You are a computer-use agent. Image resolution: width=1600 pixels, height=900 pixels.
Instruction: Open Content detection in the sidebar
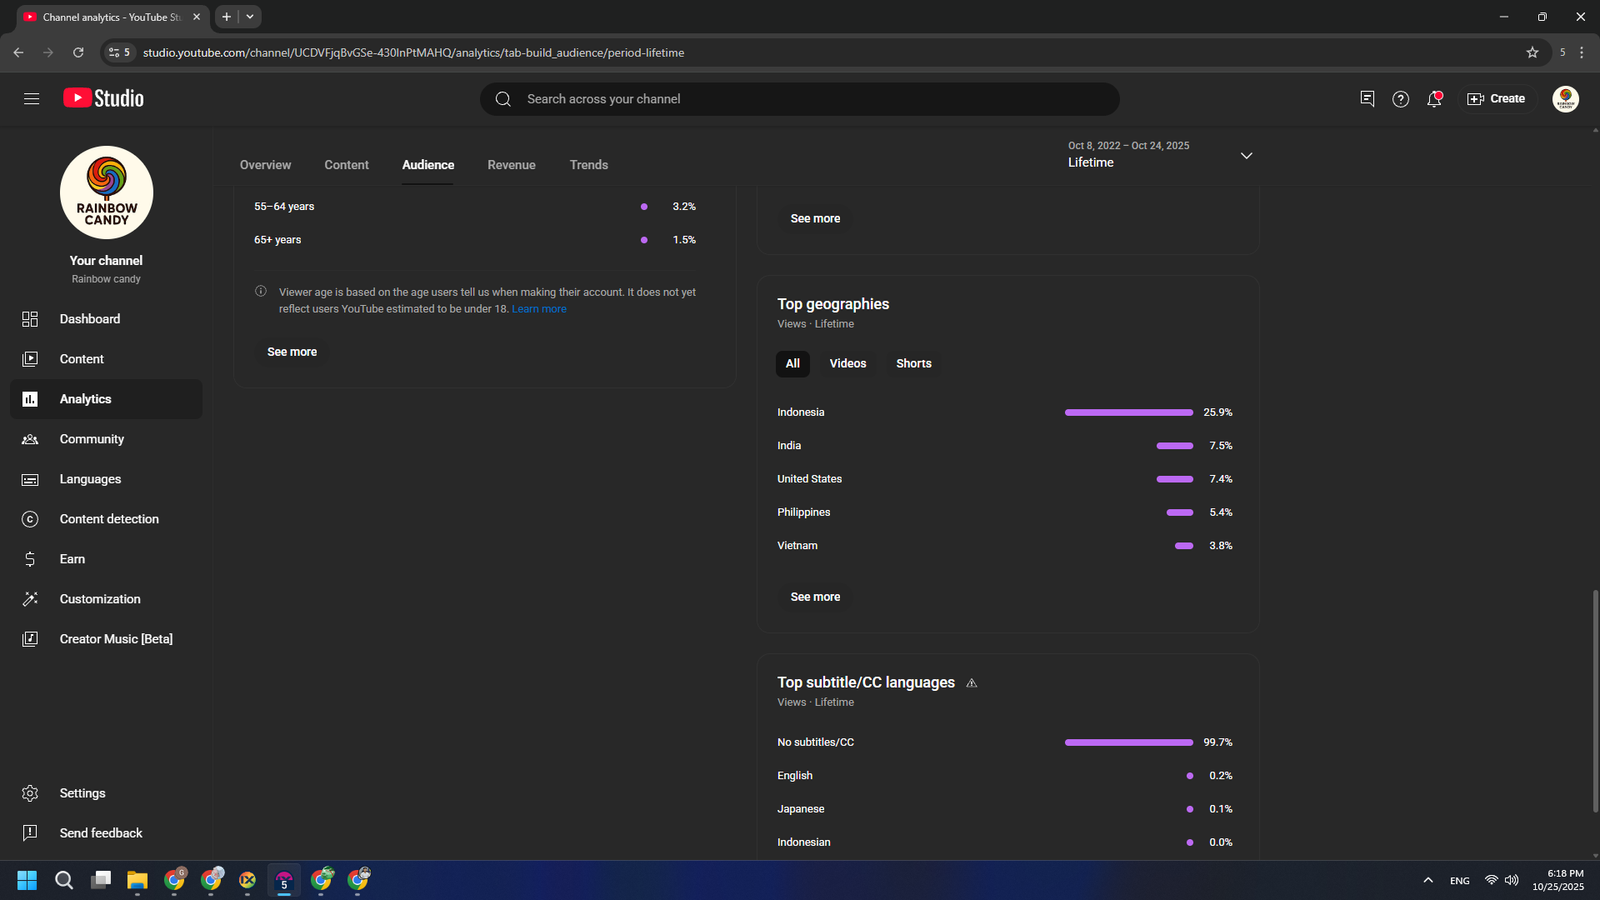108,519
